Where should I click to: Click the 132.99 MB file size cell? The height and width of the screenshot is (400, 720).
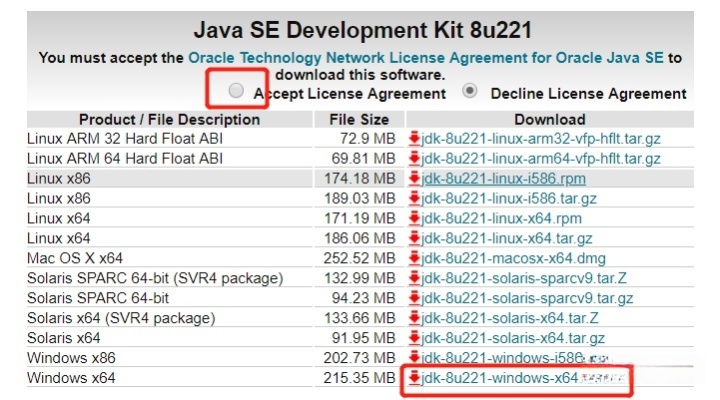click(x=360, y=278)
